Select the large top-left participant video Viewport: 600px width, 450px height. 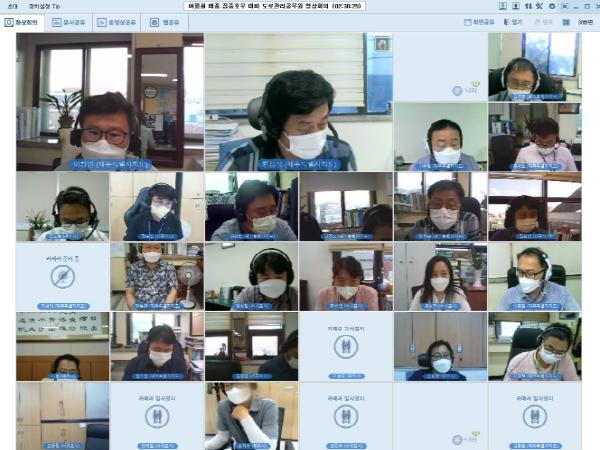110,102
